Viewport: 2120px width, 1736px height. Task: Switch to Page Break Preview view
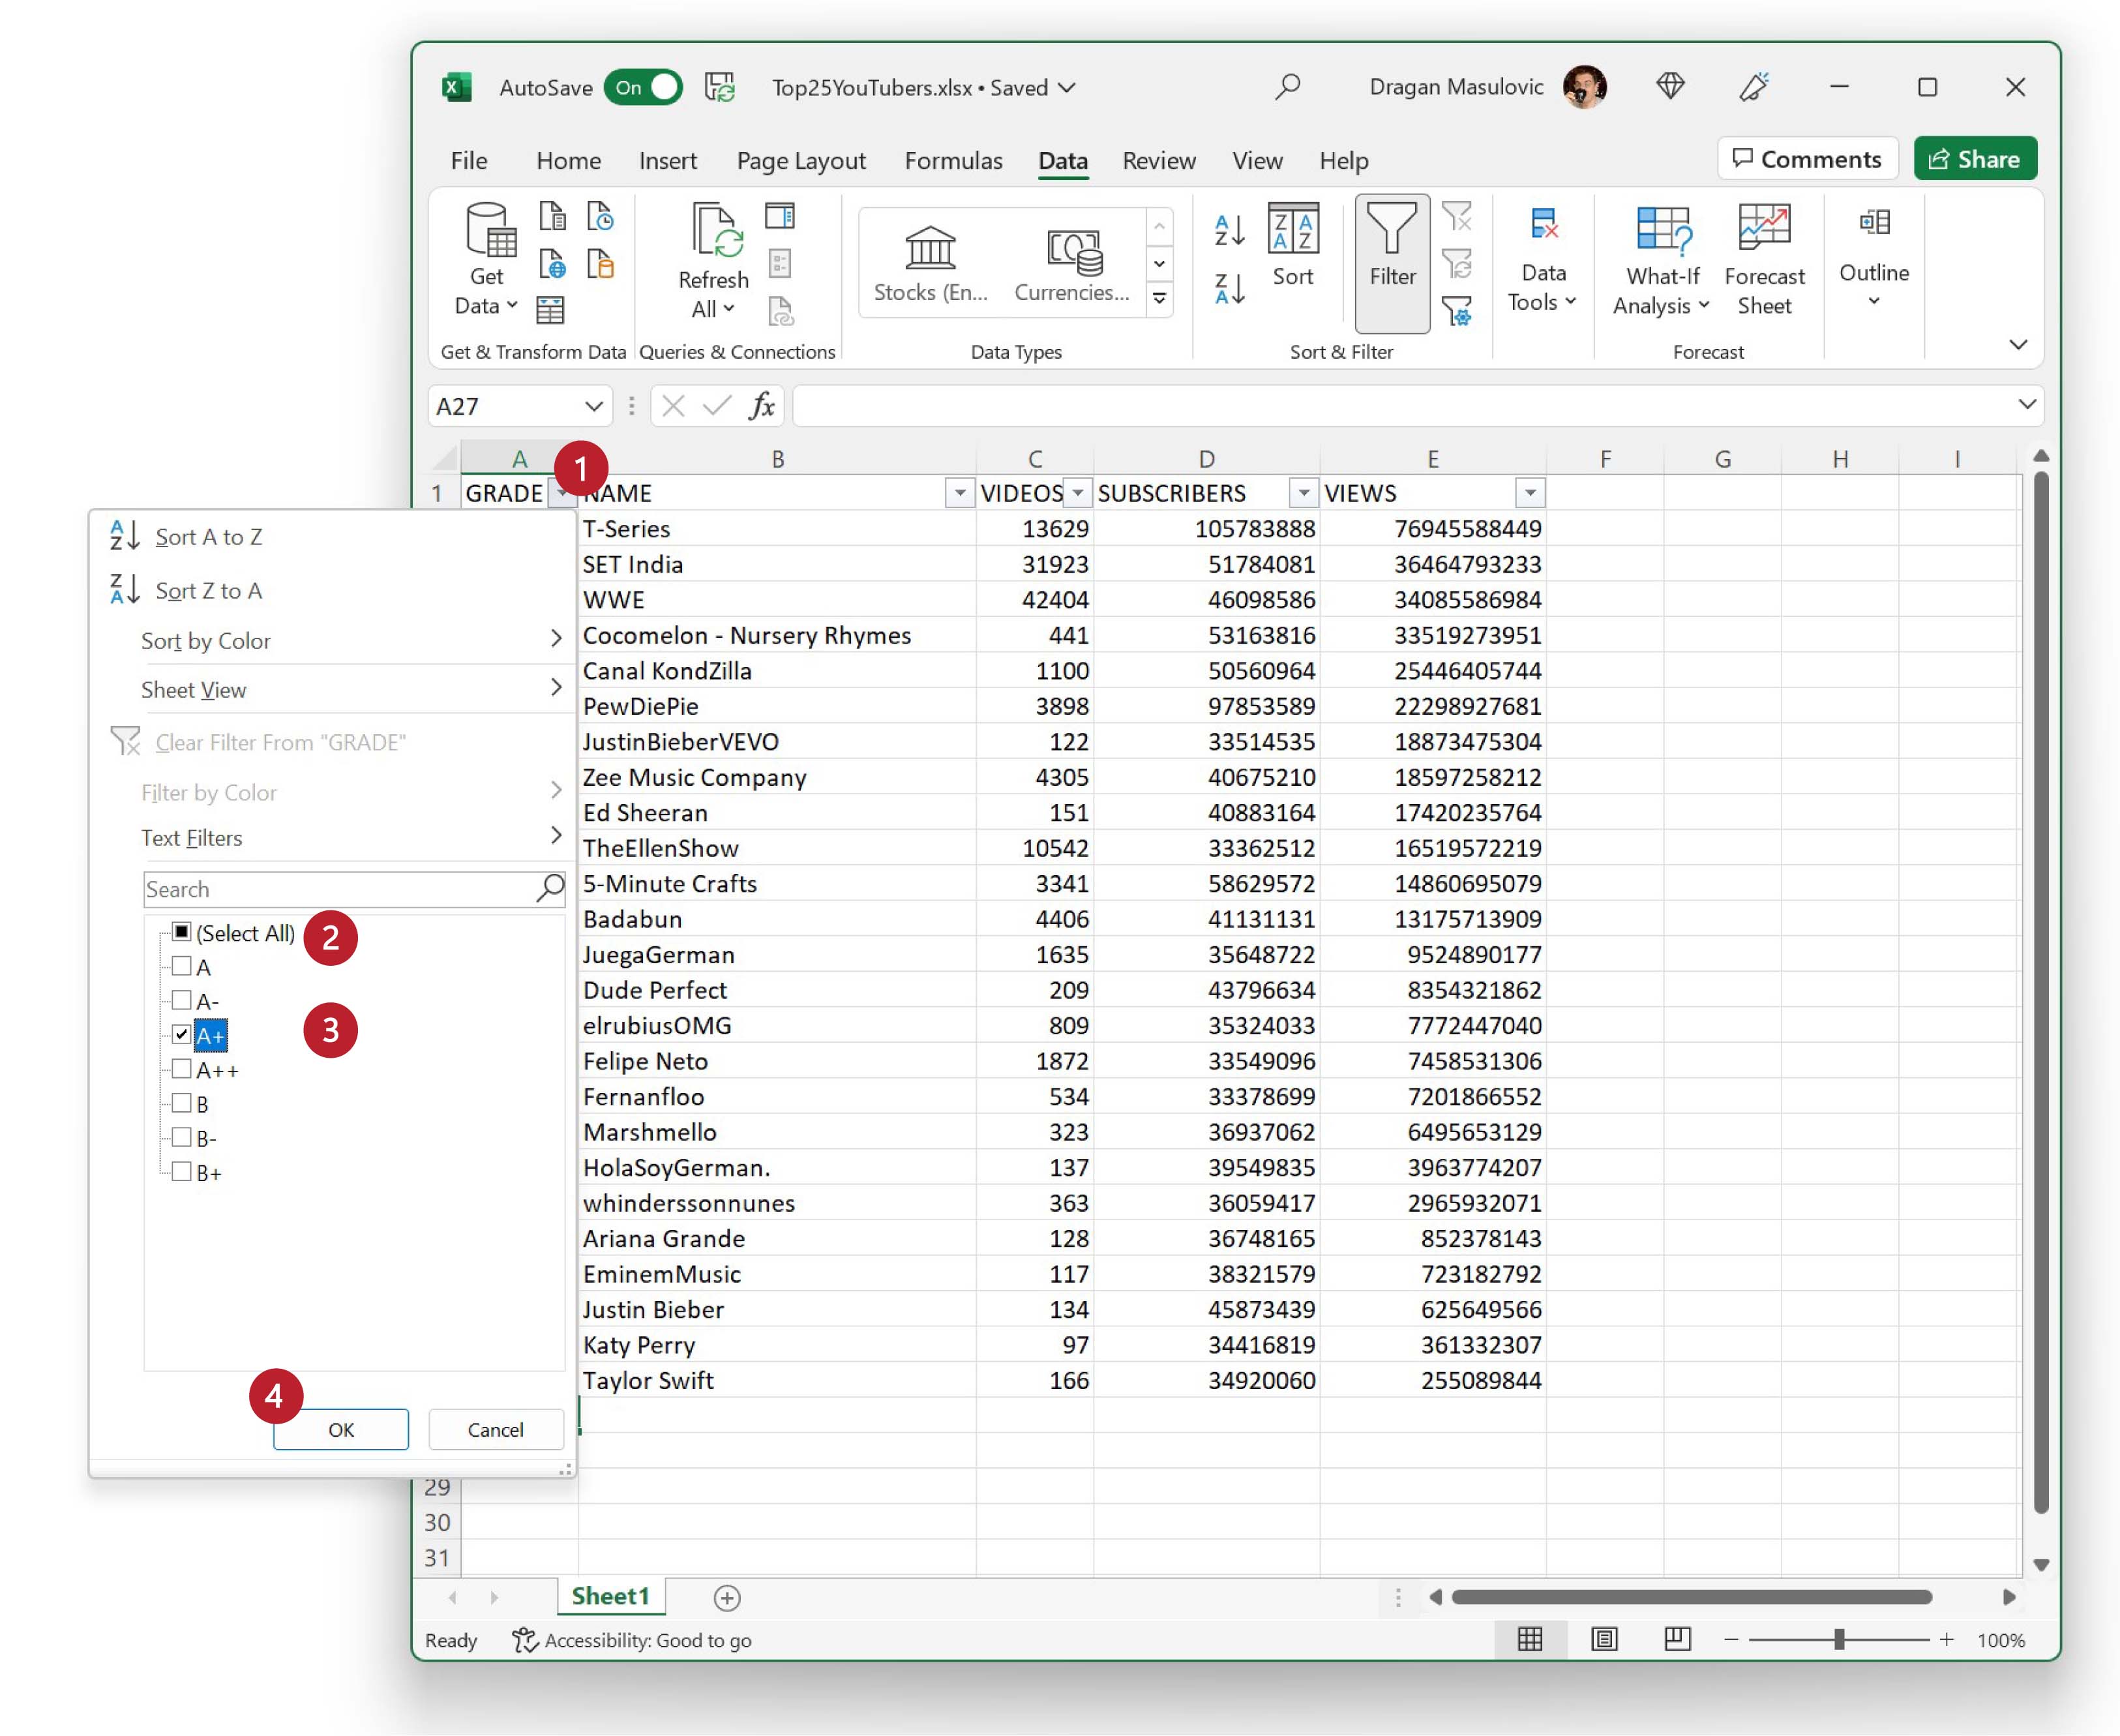click(1677, 1639)
